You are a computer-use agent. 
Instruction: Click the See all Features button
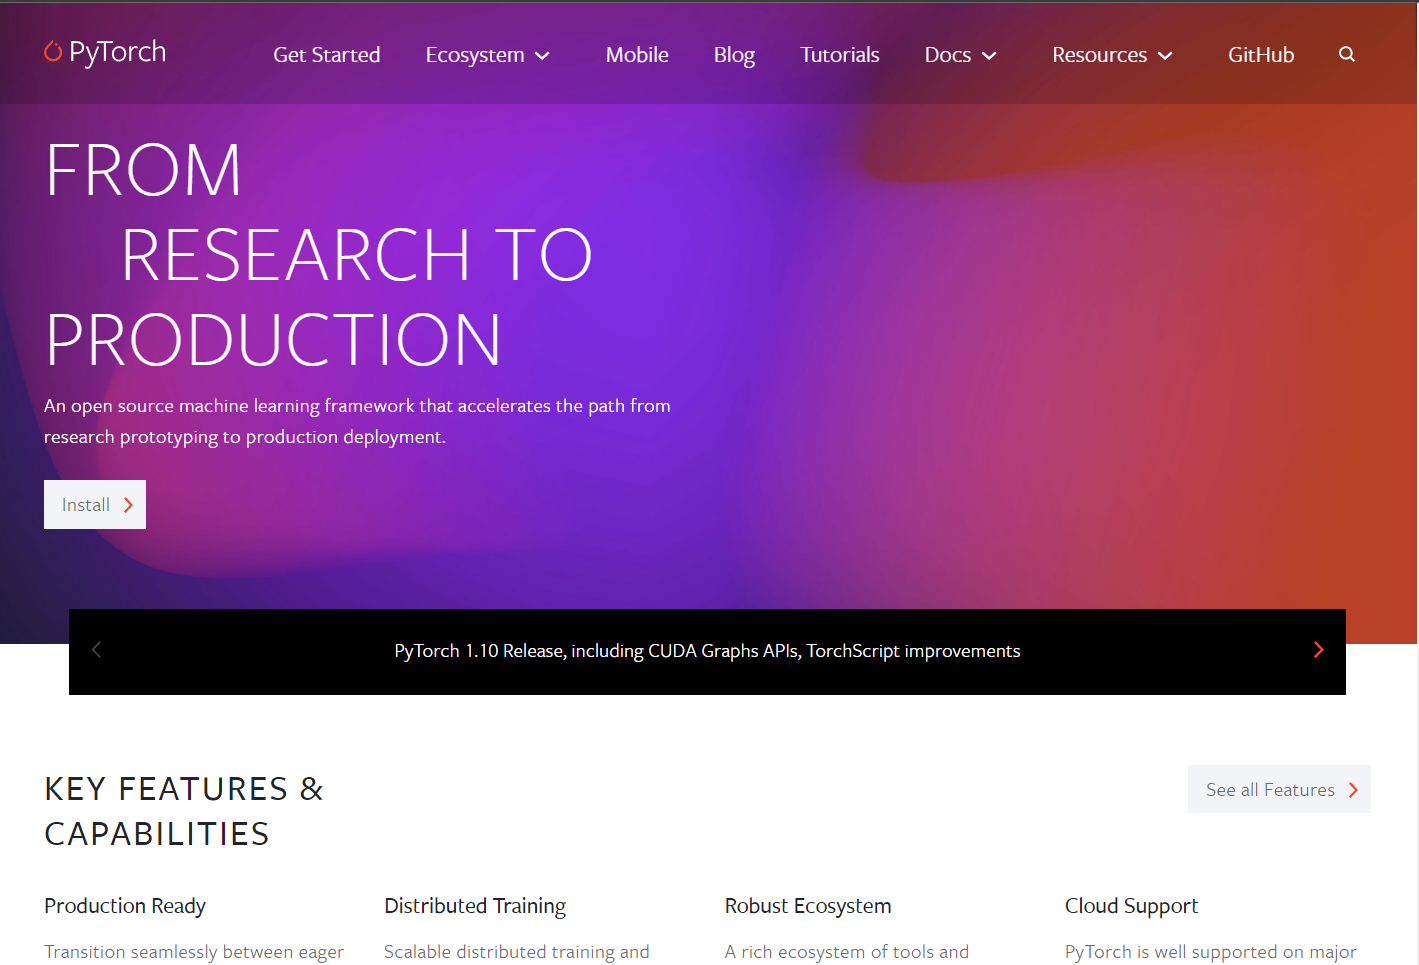[1279, 789]
